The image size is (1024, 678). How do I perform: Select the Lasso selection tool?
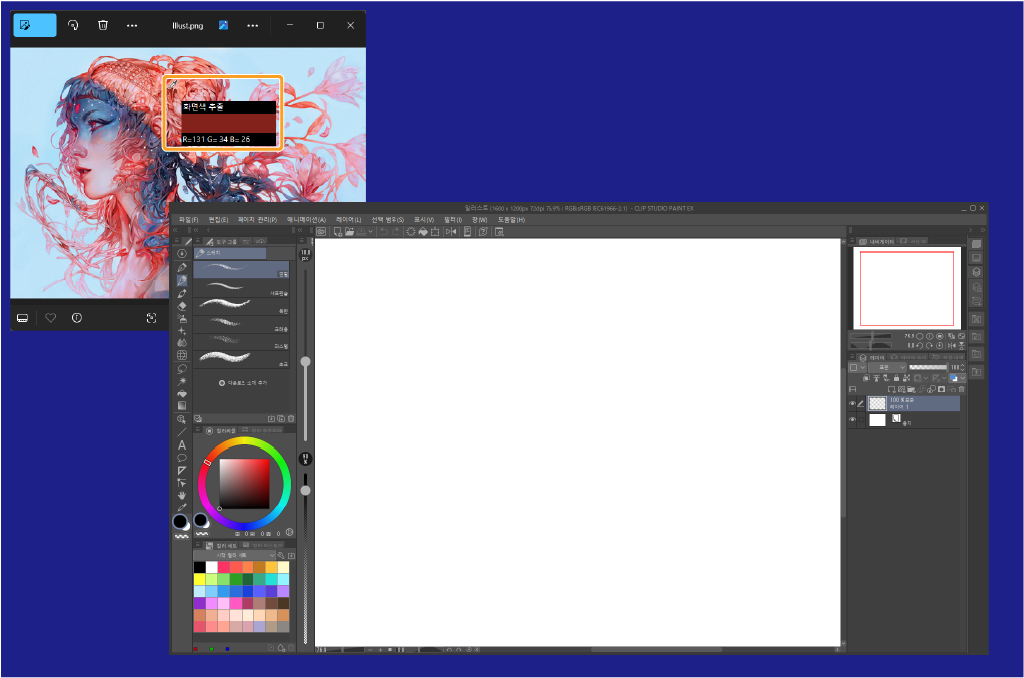(182, 368)
